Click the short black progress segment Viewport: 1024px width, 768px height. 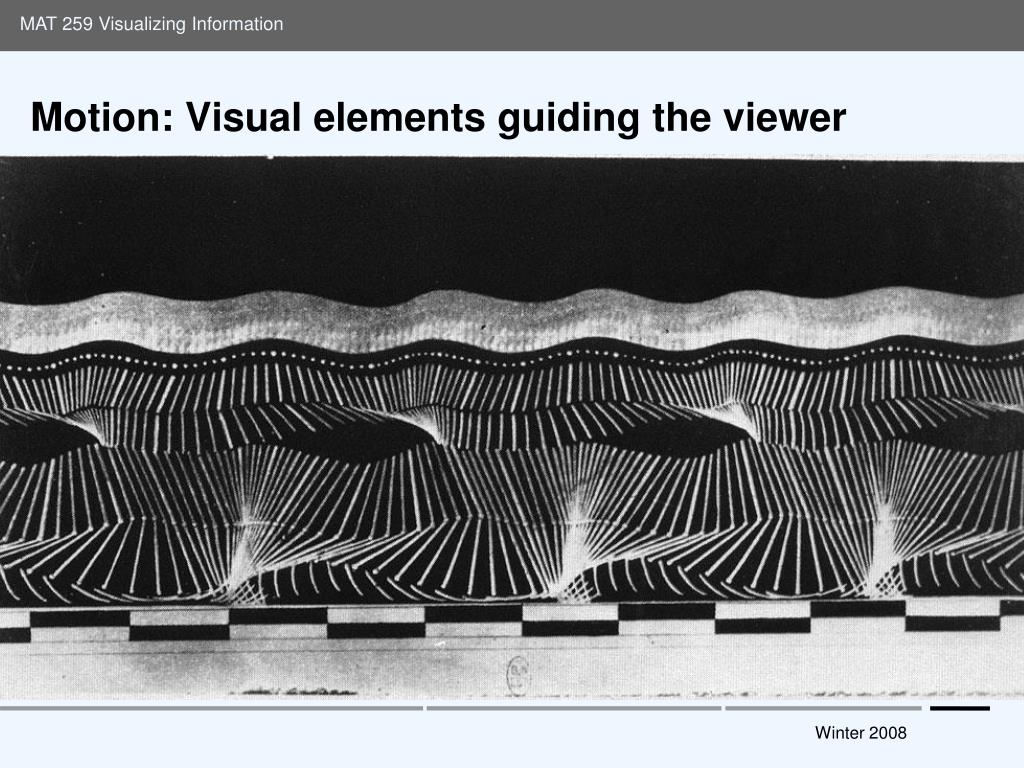[x=960, y=708]
